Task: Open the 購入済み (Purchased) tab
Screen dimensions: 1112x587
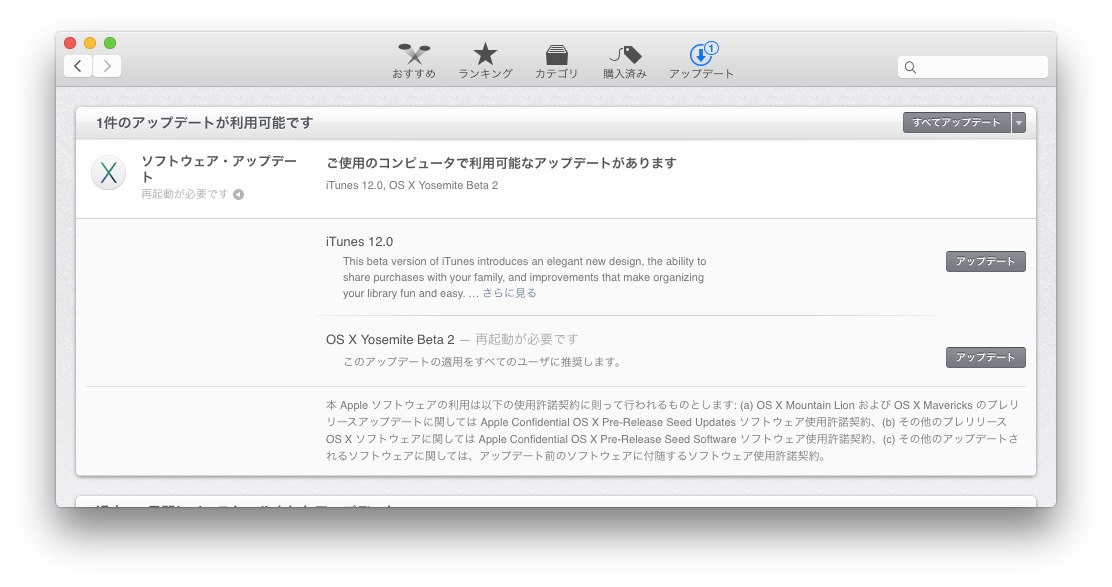Action: pos(625,61)
